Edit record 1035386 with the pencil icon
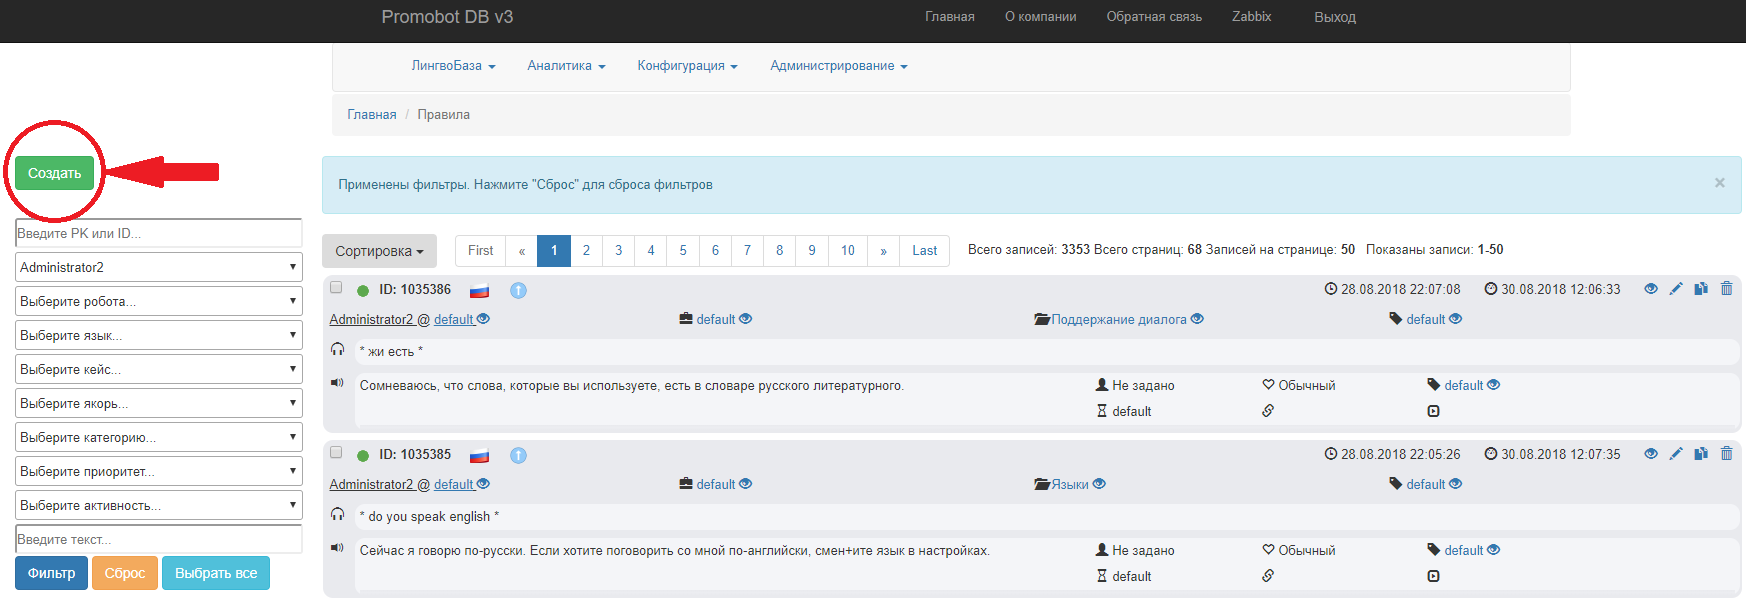The width and height of the screenshot is (1746, 604). [x=1676, y=289]
